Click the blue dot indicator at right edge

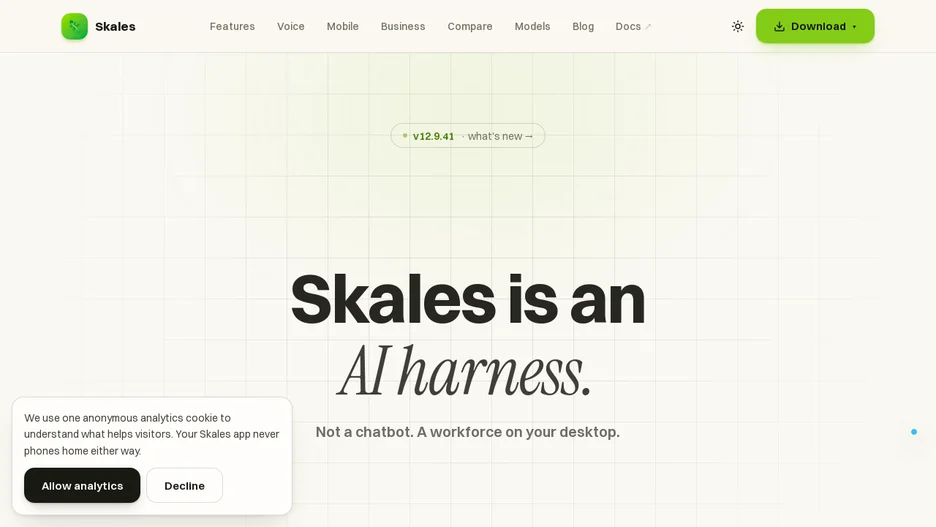point(914,432)
